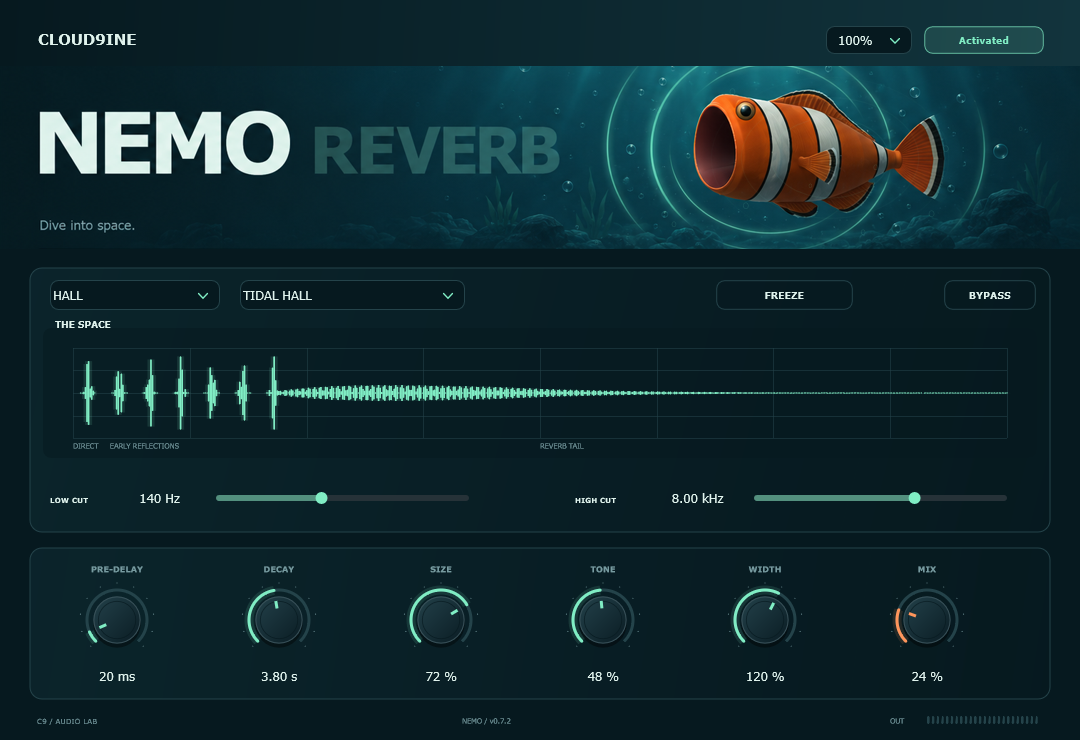Screen dimensions: 1080x740
Task: Click the DIRECT label under the waveform
Action: point(85,446)
